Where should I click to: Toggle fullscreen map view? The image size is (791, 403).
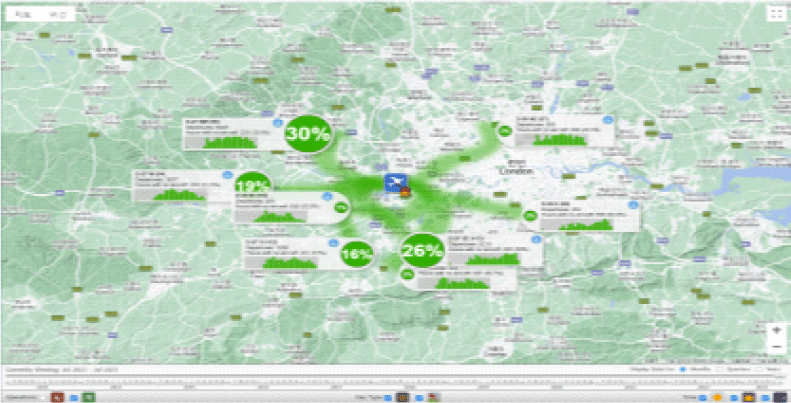coord(775,14)
